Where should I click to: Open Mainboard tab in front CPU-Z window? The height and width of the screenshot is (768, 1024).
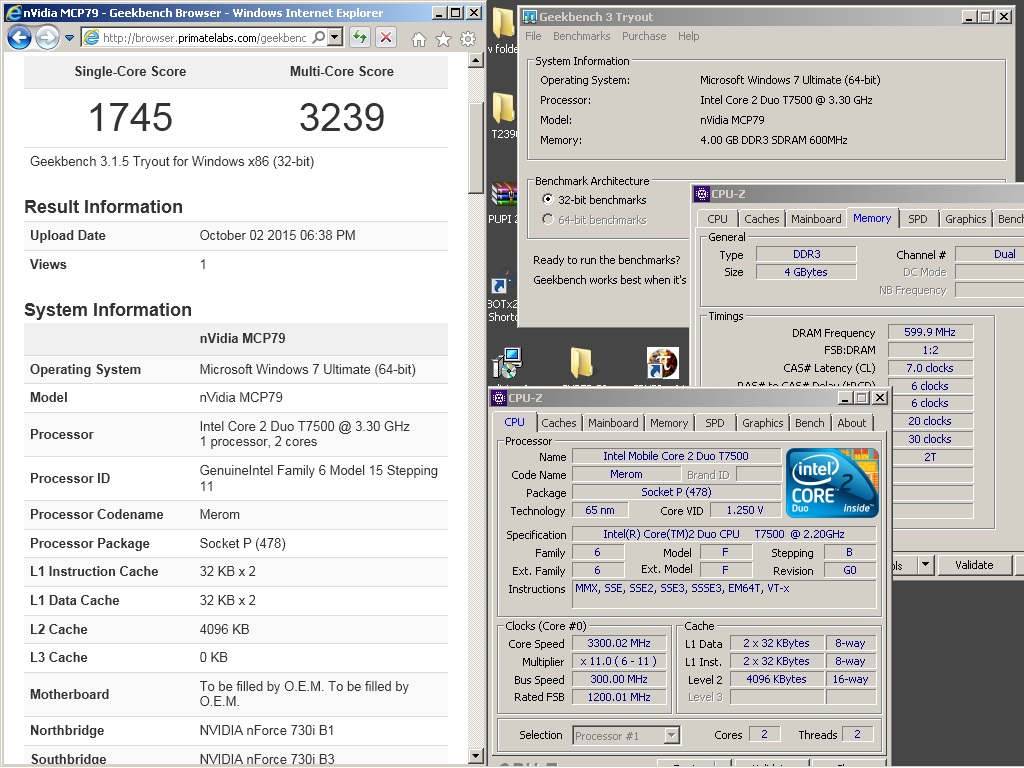[x=613, y=423]
